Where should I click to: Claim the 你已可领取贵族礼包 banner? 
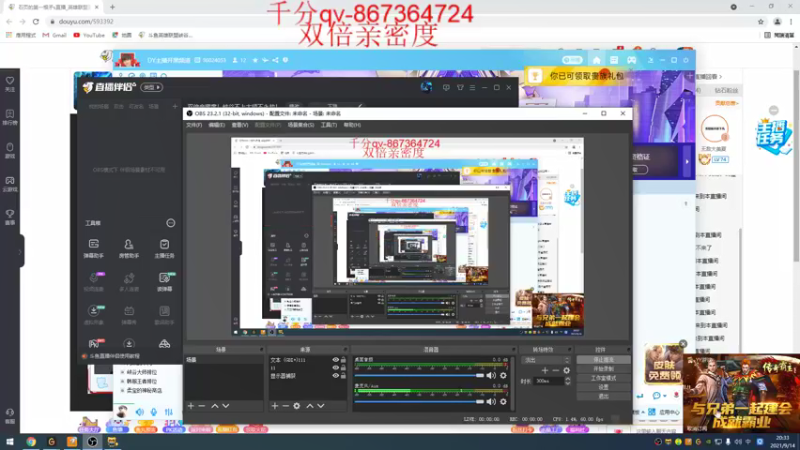click(x=581, y=76)
